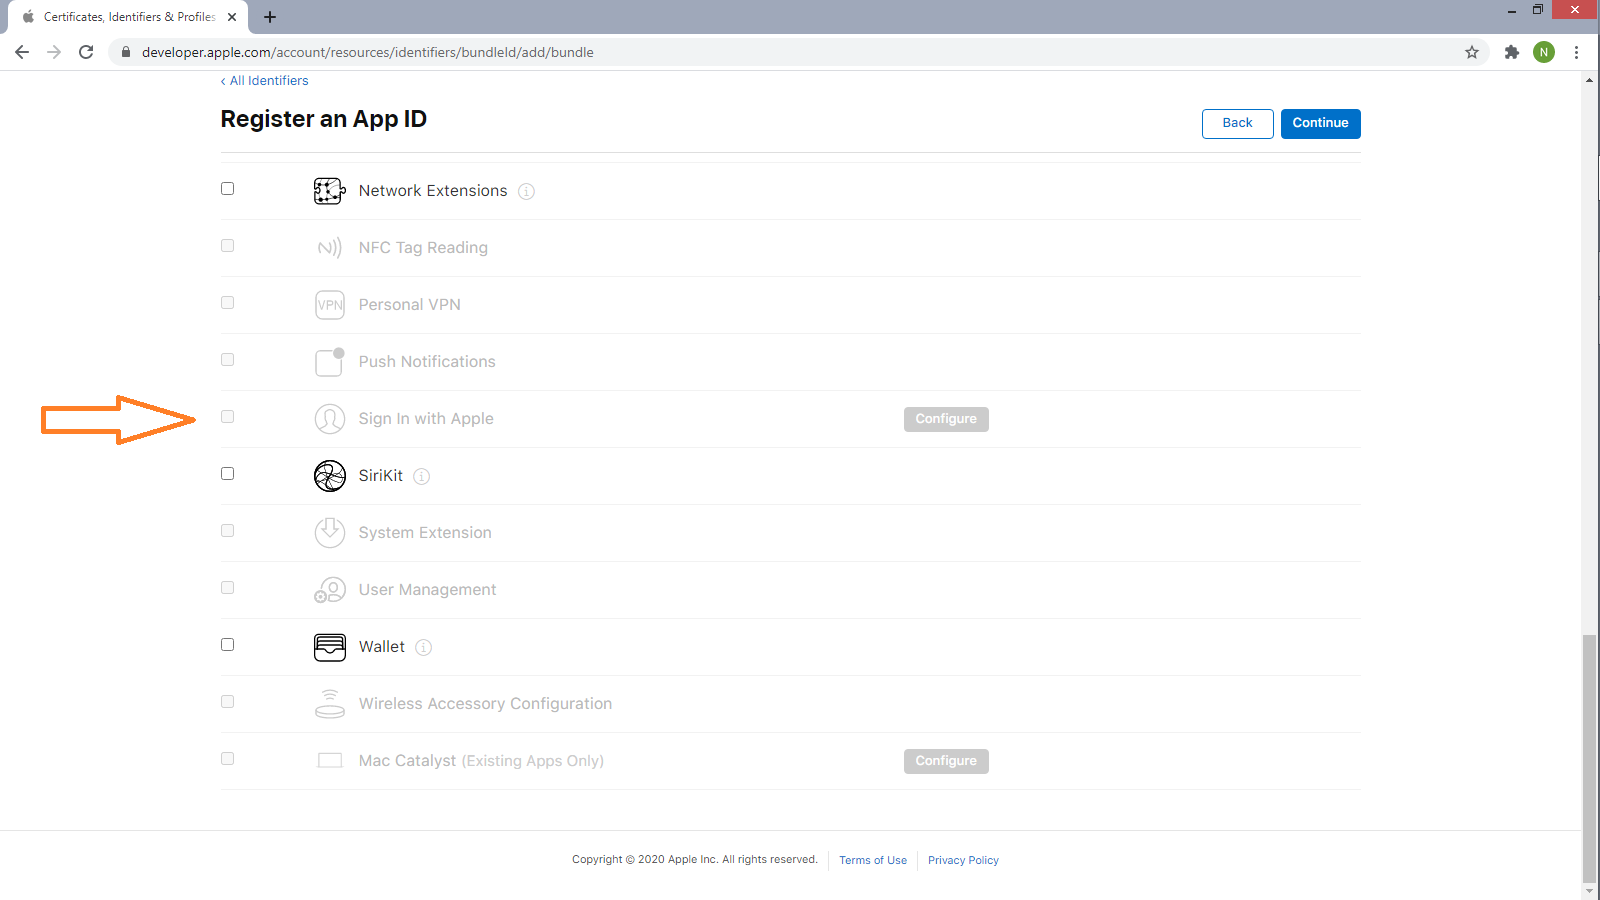Image resolution: width=1600 pixels, height=900 pixels.
Task: Check the Wallet capability checkbox
Action: click(x=228, y=645)
